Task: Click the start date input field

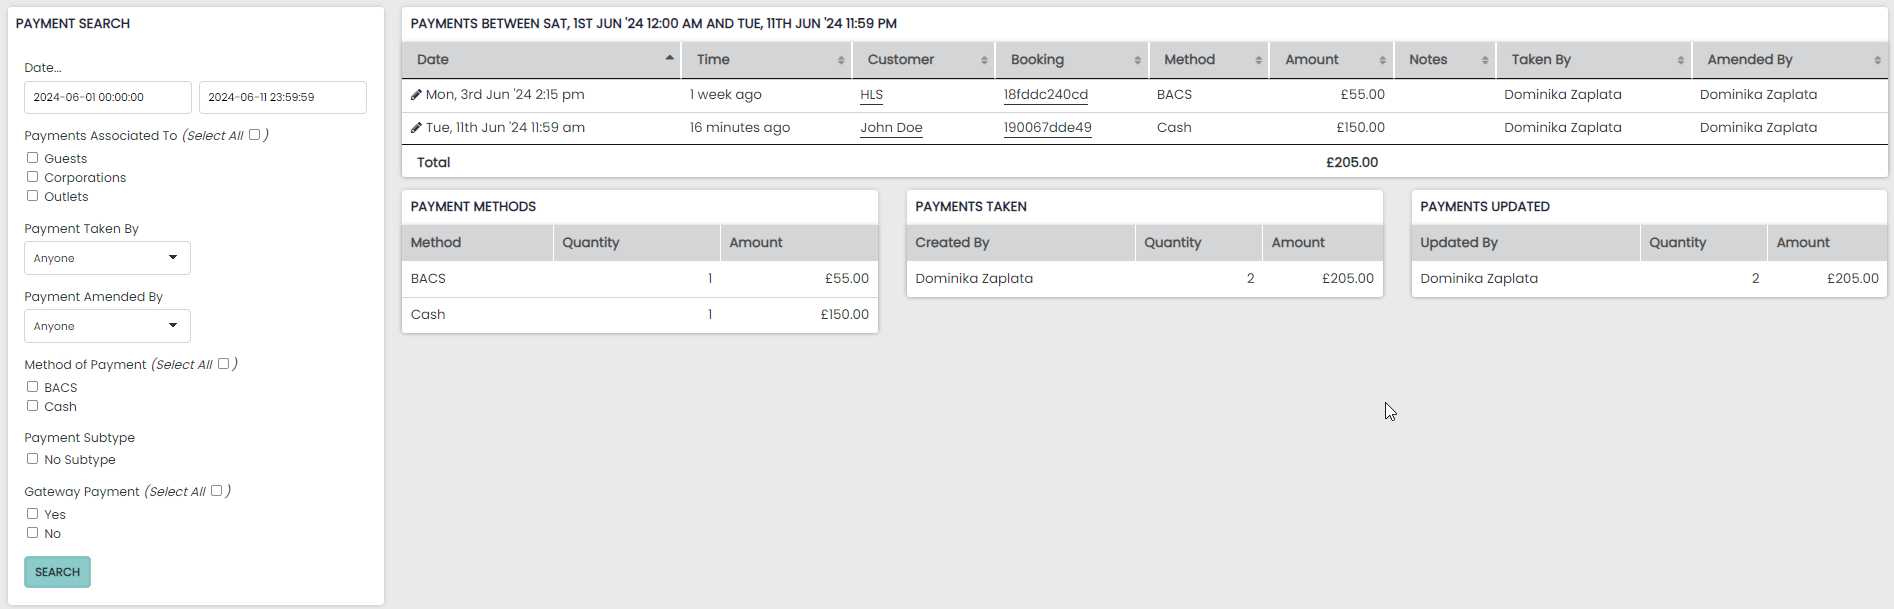Action: pyautogui.click(x=107, y=97)
